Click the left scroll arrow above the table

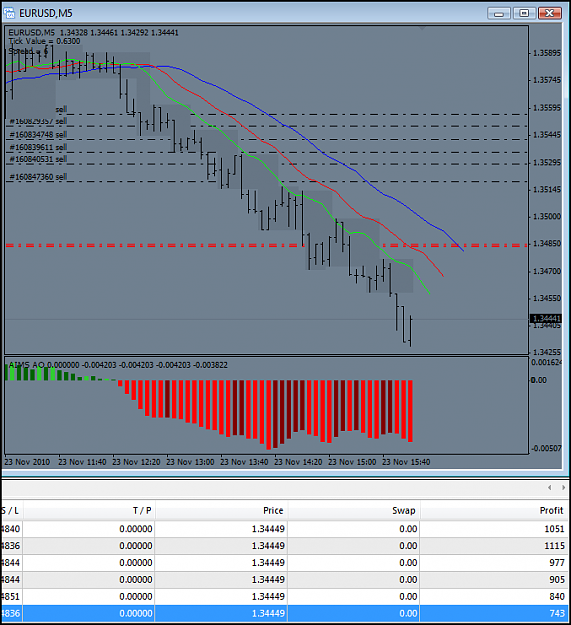click(550, 487)
